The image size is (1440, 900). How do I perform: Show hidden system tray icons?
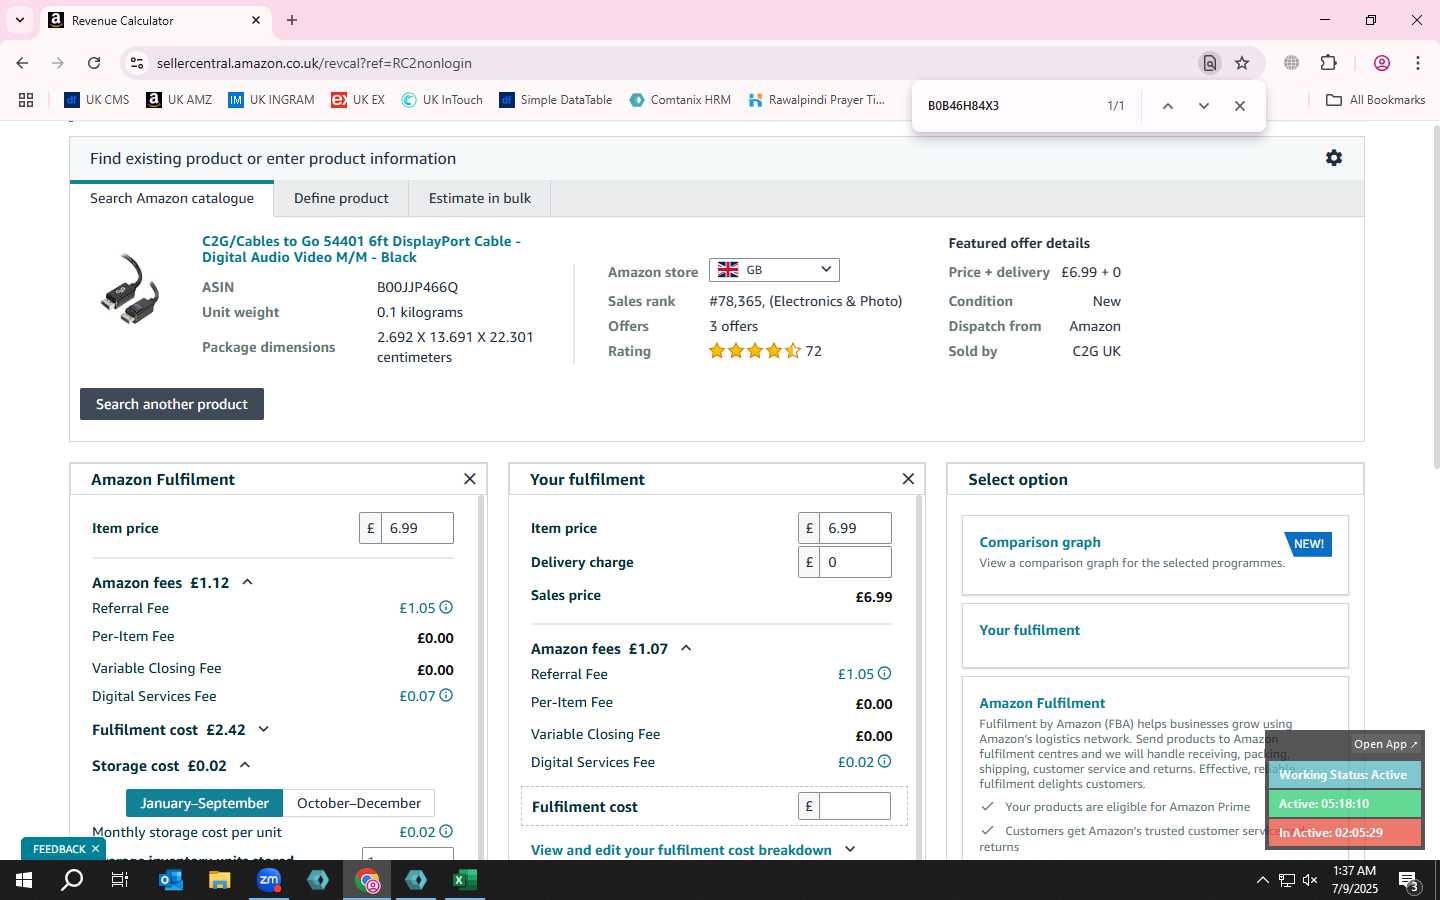[1262, 880]
